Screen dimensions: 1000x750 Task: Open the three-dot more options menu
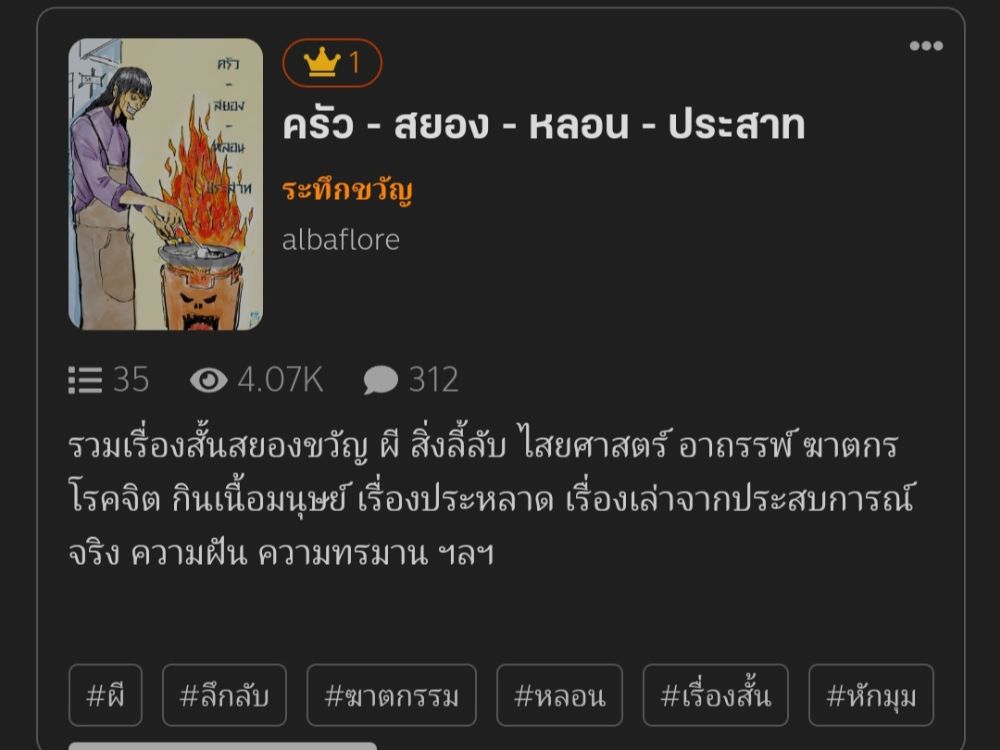pyautogui.click(x=926, y=46)
